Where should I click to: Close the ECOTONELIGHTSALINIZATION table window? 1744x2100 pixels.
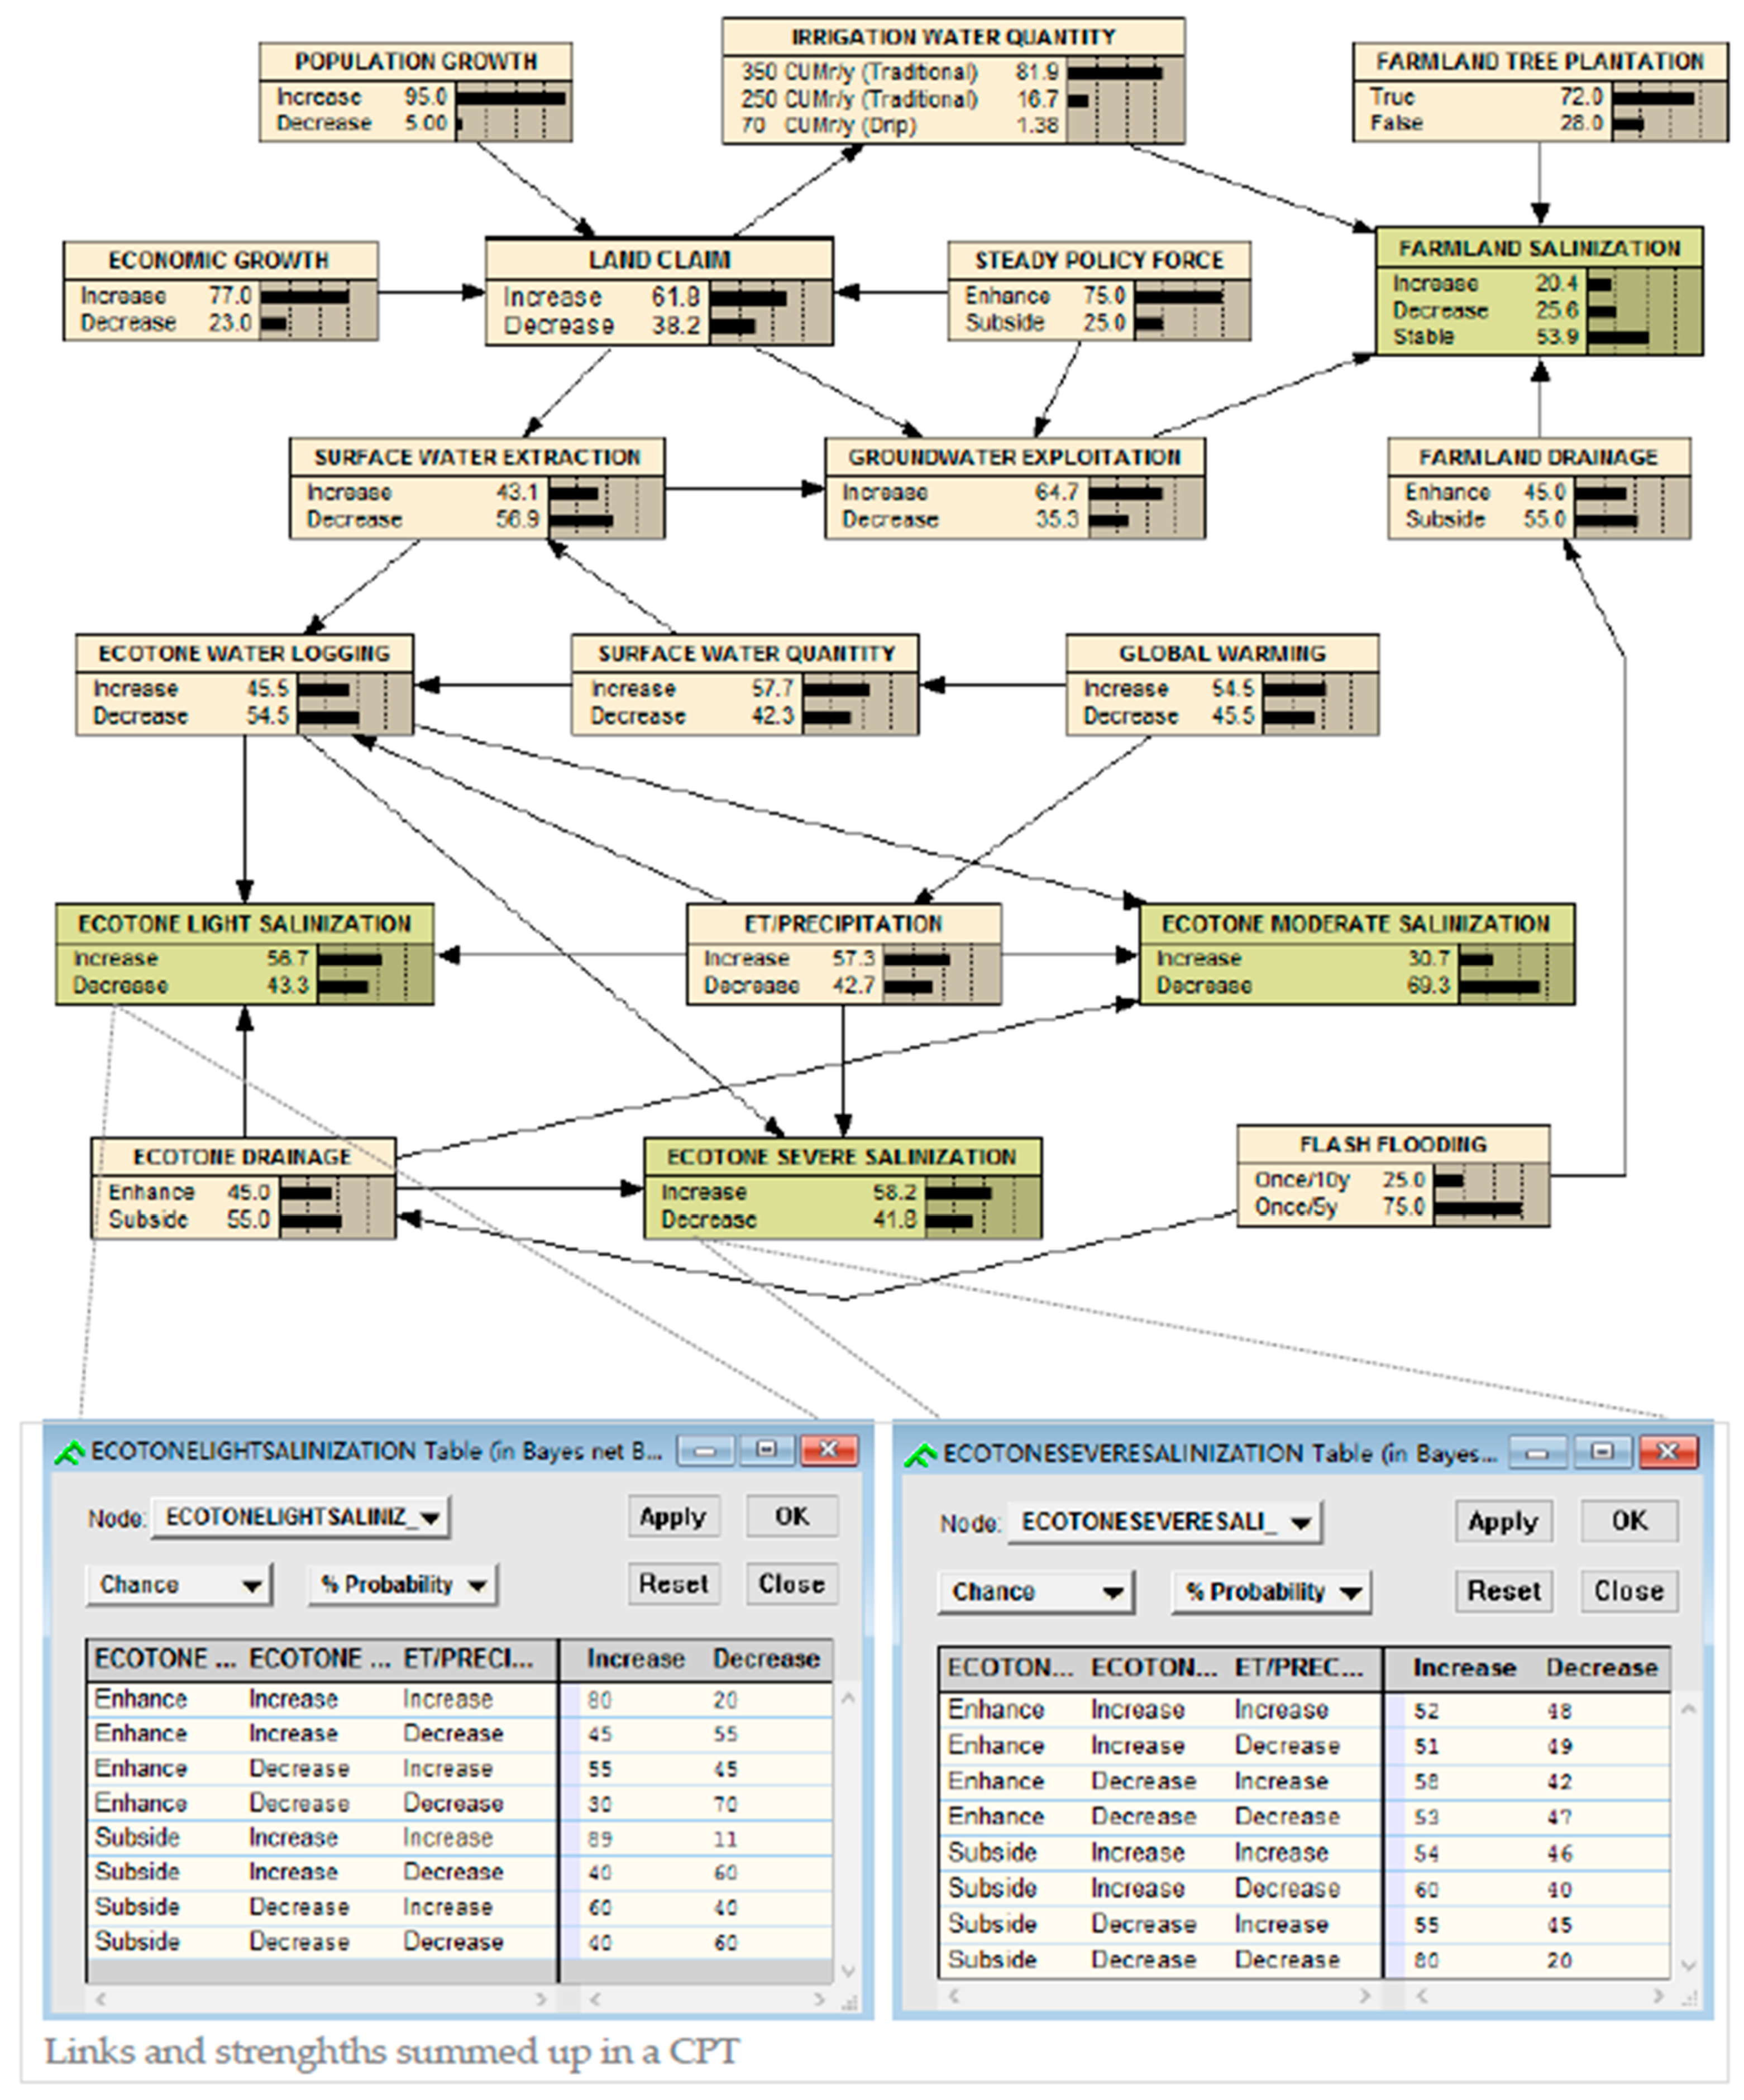(829, 1451)
